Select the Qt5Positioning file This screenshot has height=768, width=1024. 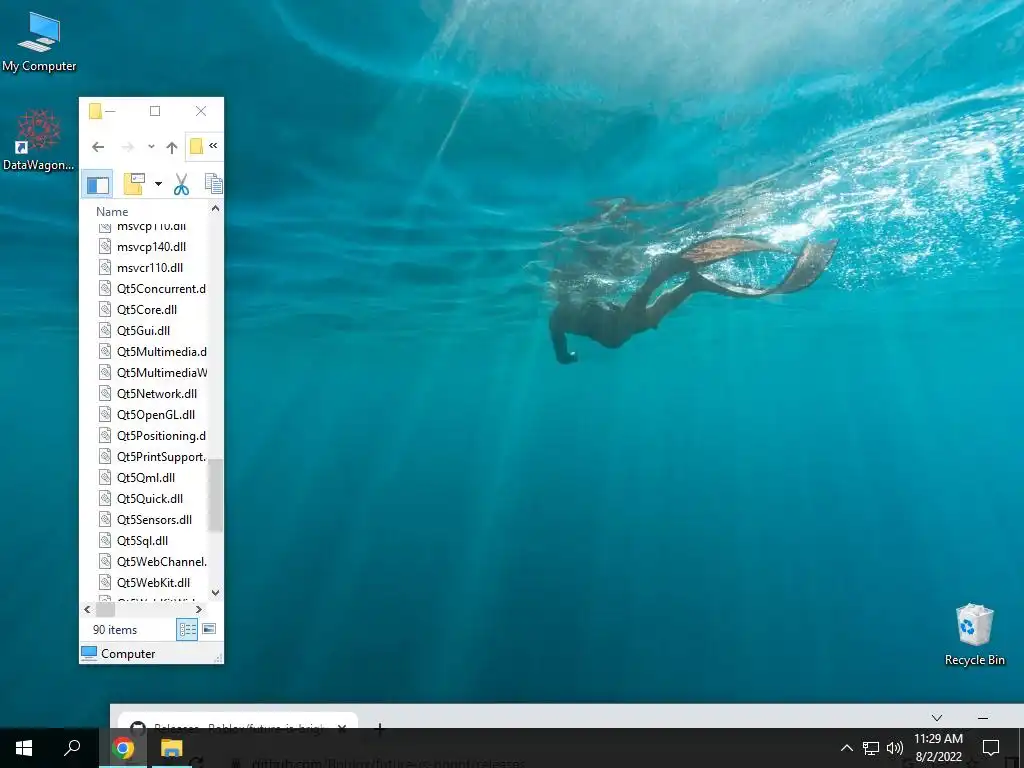tap(161, 436)
